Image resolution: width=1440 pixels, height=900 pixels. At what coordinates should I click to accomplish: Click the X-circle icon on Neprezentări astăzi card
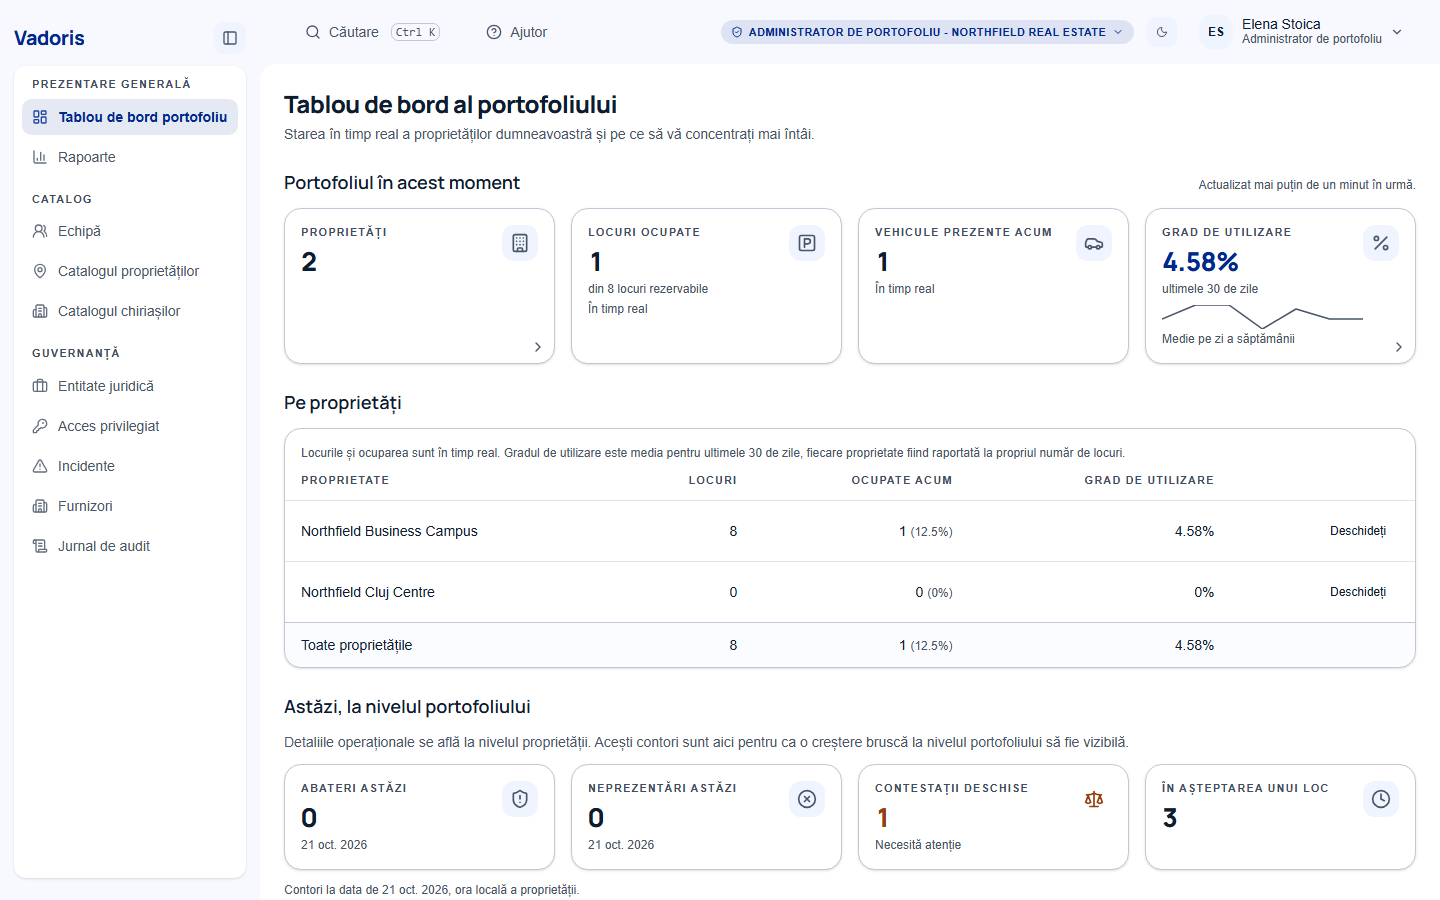(807, 799)
